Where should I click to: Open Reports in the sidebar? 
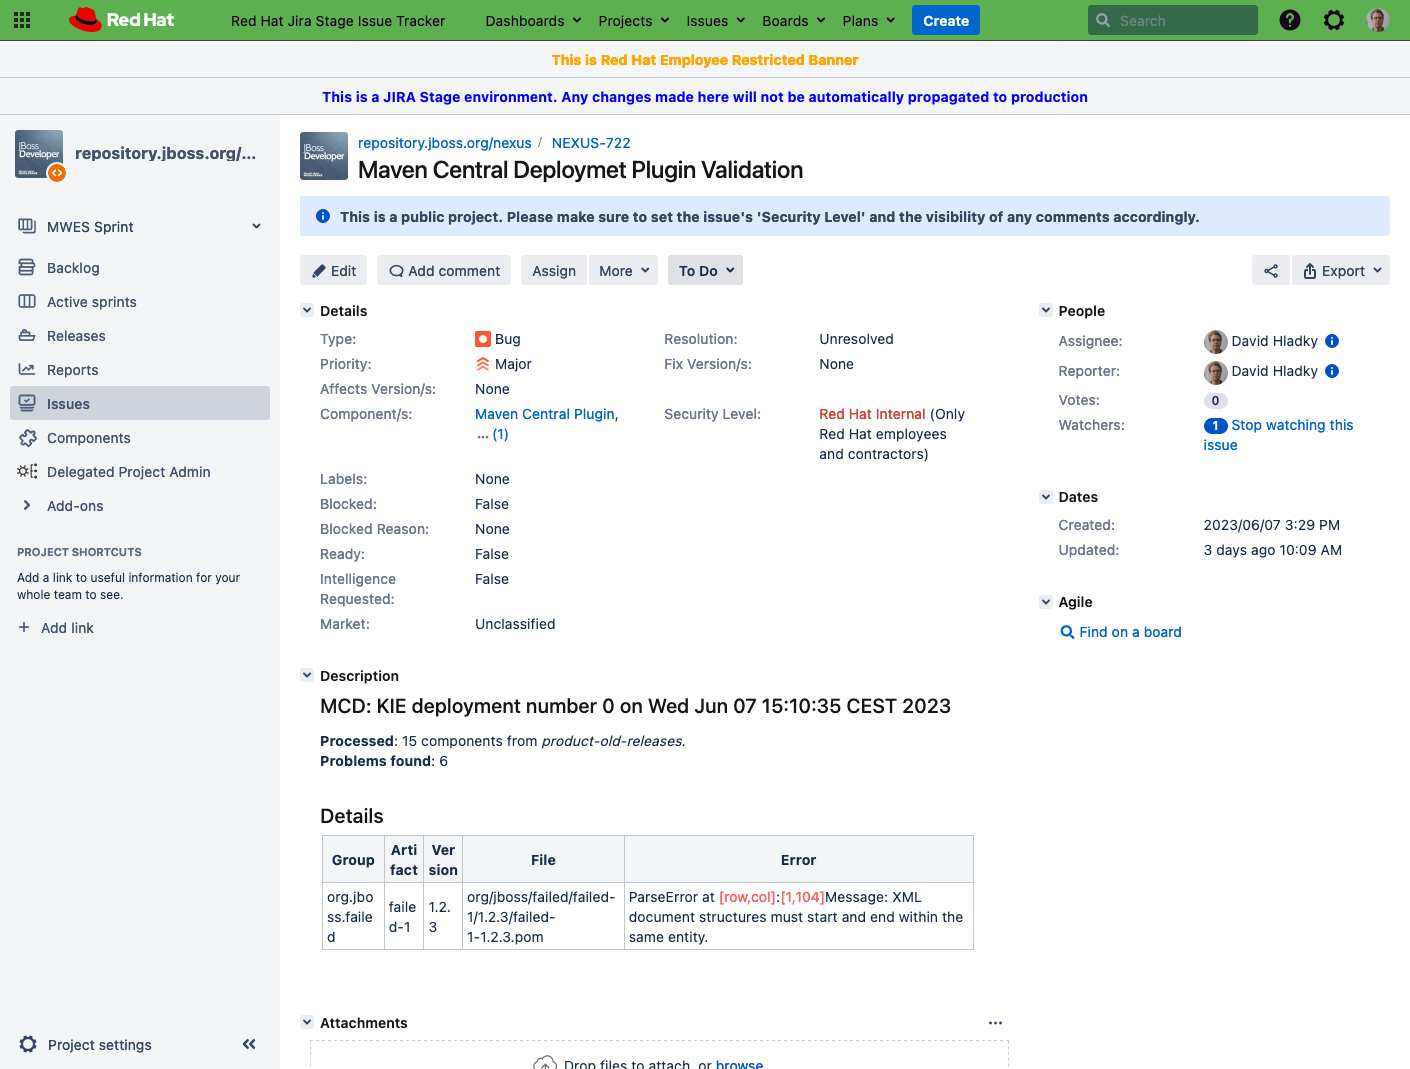(140, 370)
